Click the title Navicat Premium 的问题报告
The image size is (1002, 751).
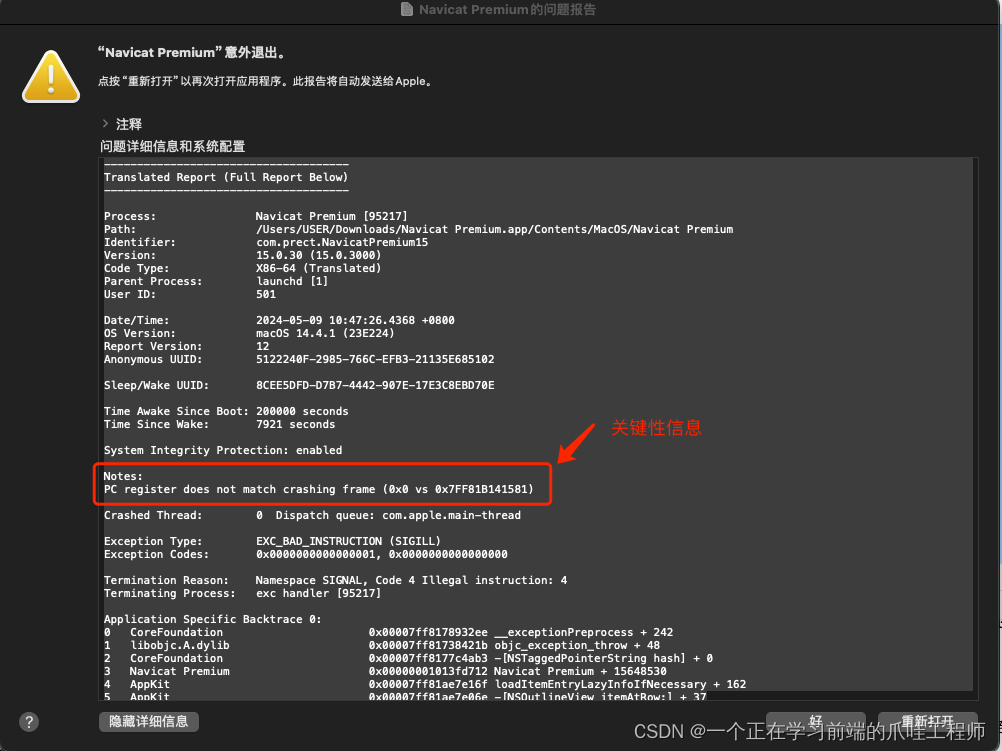[511, 10]
